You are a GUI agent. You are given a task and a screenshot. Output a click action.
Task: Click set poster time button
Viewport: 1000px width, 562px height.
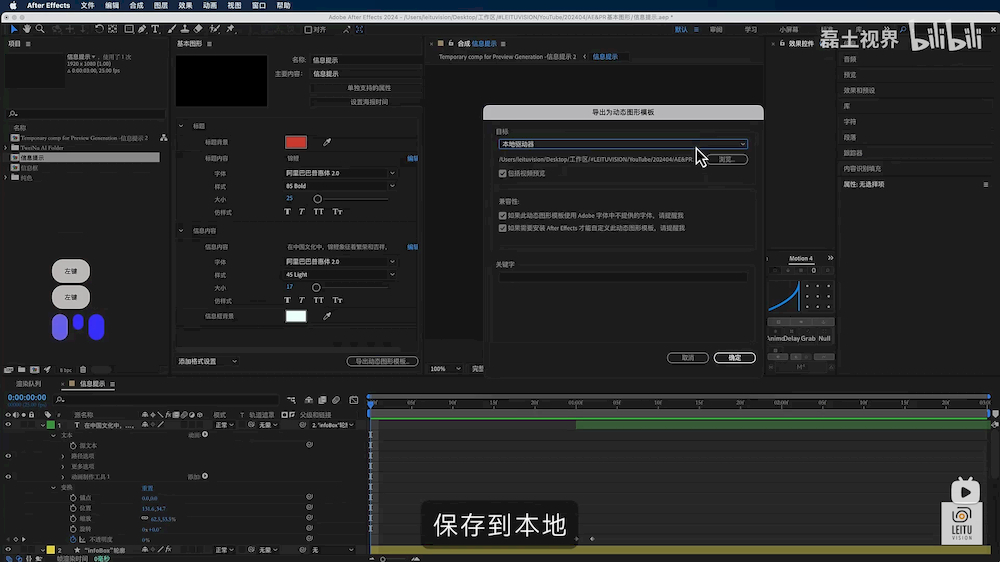369,102
